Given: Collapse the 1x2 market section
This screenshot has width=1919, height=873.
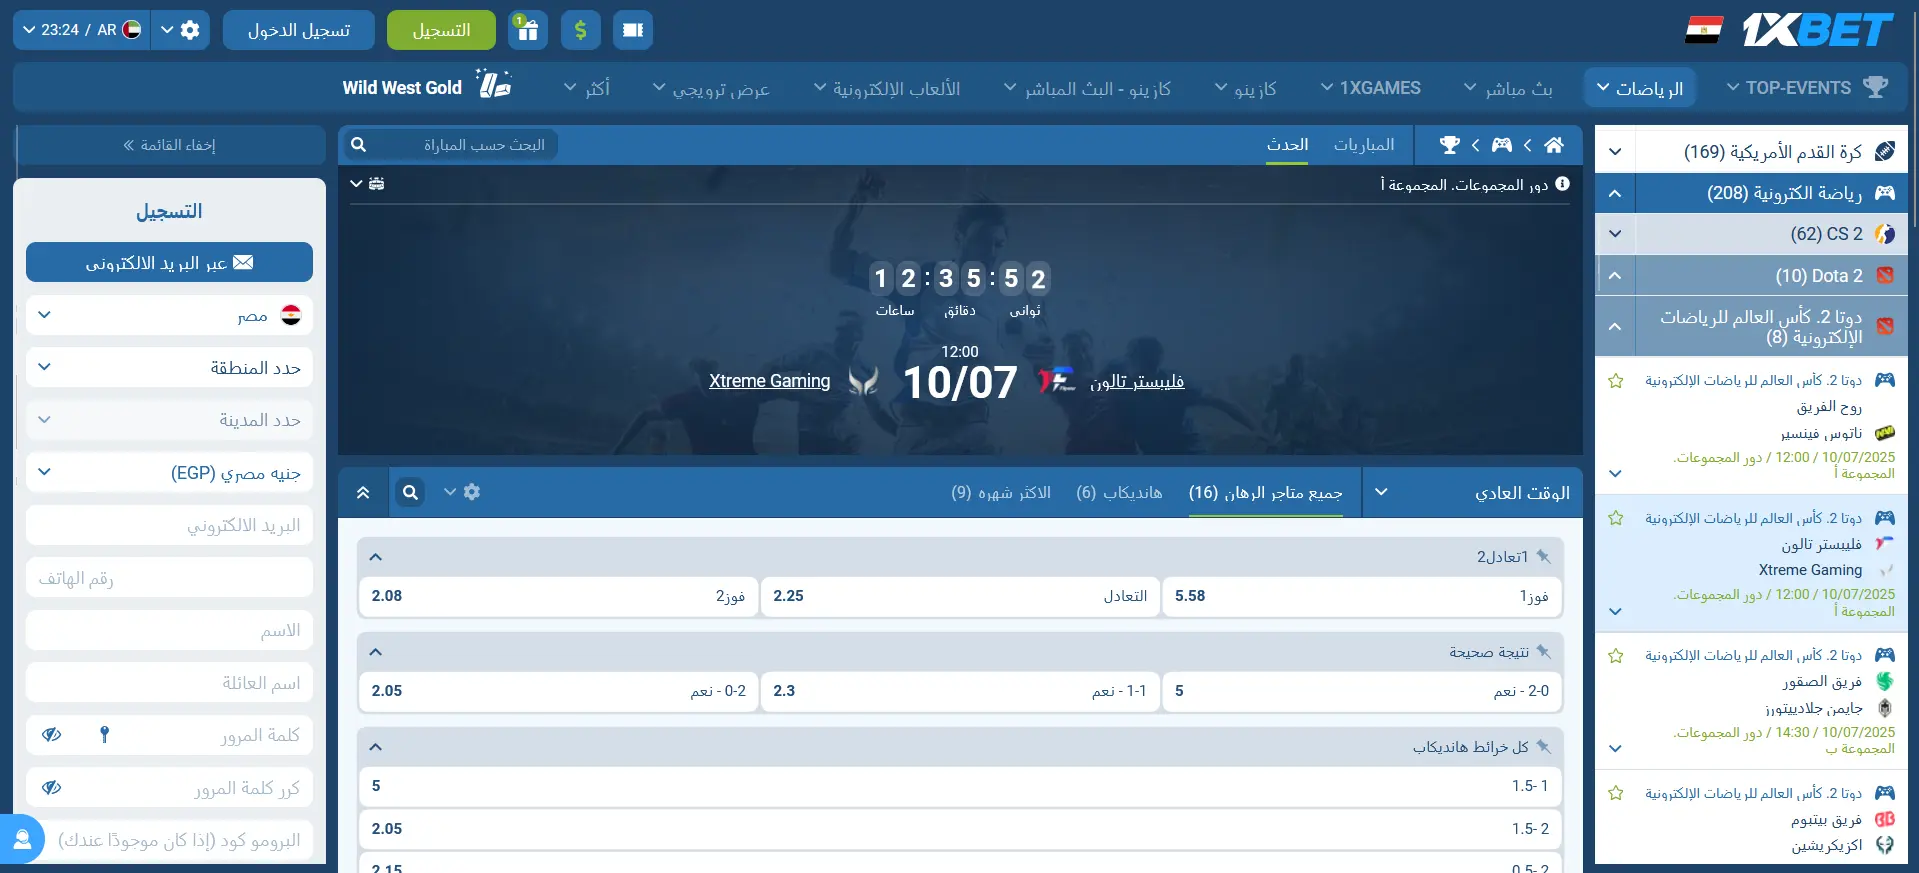Looking at the screenshot, I should point(376,557).
